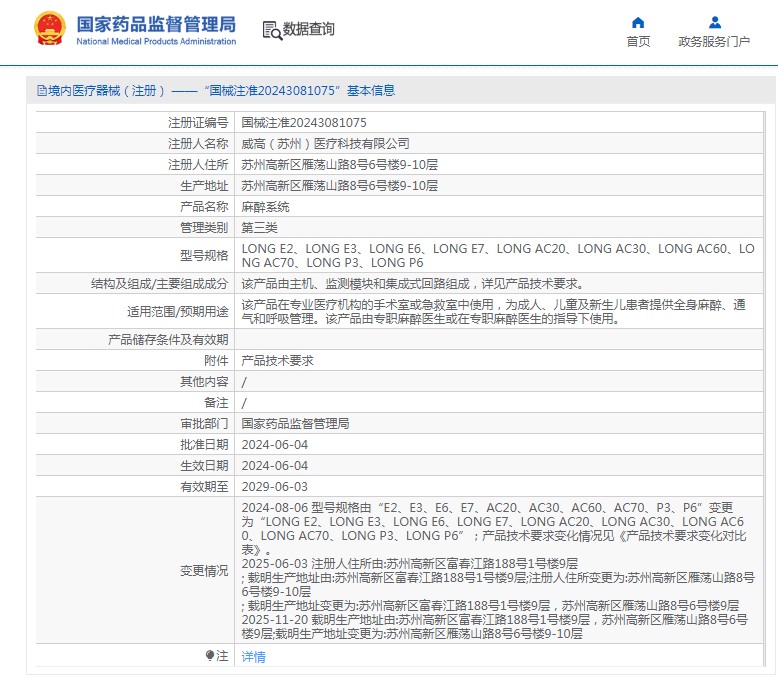Click the 附件 row label
This screenshot has width=778, height=679.
[x=216, y=360]
